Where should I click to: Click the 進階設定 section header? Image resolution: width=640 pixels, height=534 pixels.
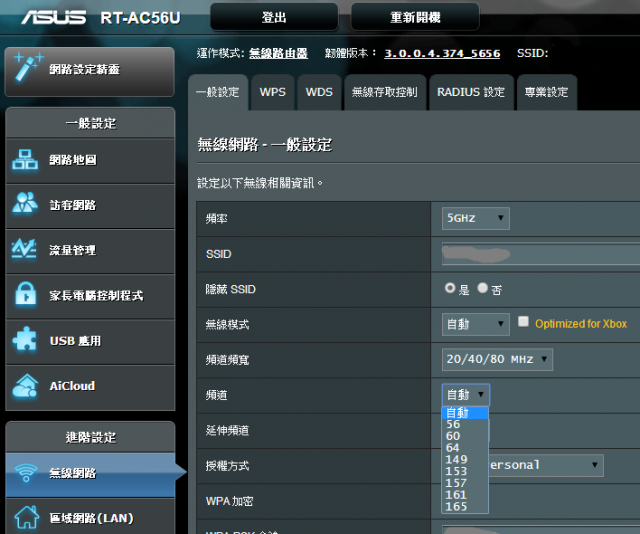point(91,437)
